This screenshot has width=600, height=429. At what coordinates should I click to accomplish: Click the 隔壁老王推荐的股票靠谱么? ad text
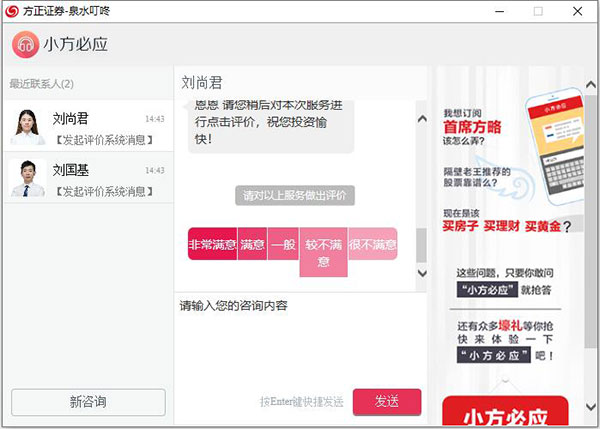[477, 177]
